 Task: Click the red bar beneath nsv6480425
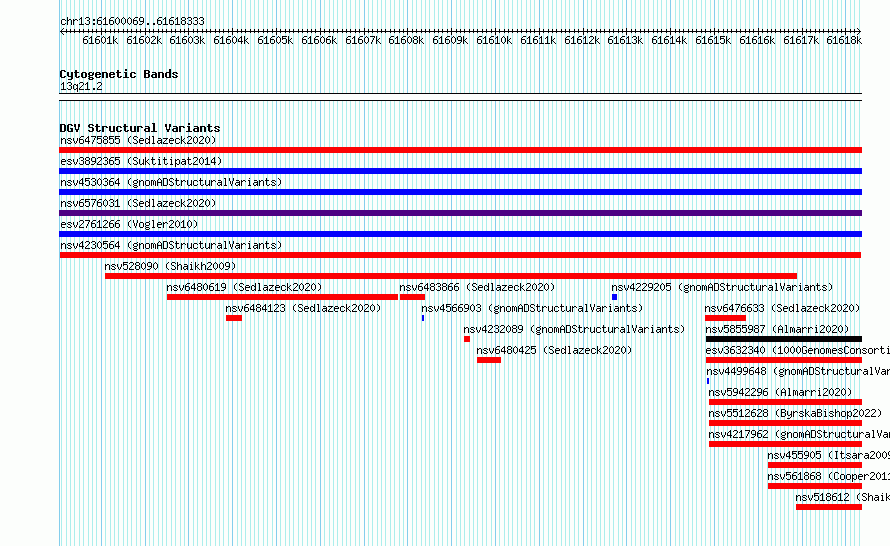click(489, 360)
